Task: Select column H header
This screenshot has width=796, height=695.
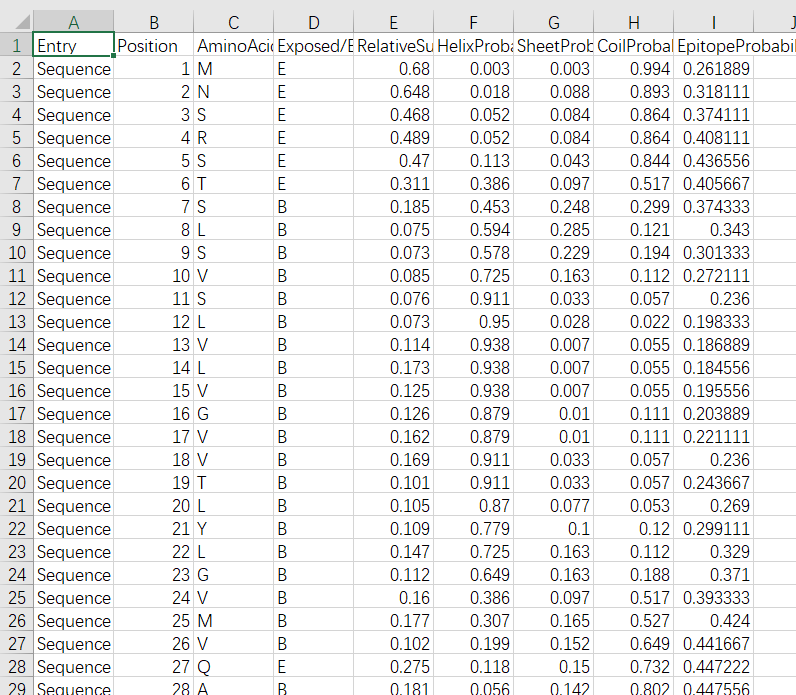Action: coord(634,22)
